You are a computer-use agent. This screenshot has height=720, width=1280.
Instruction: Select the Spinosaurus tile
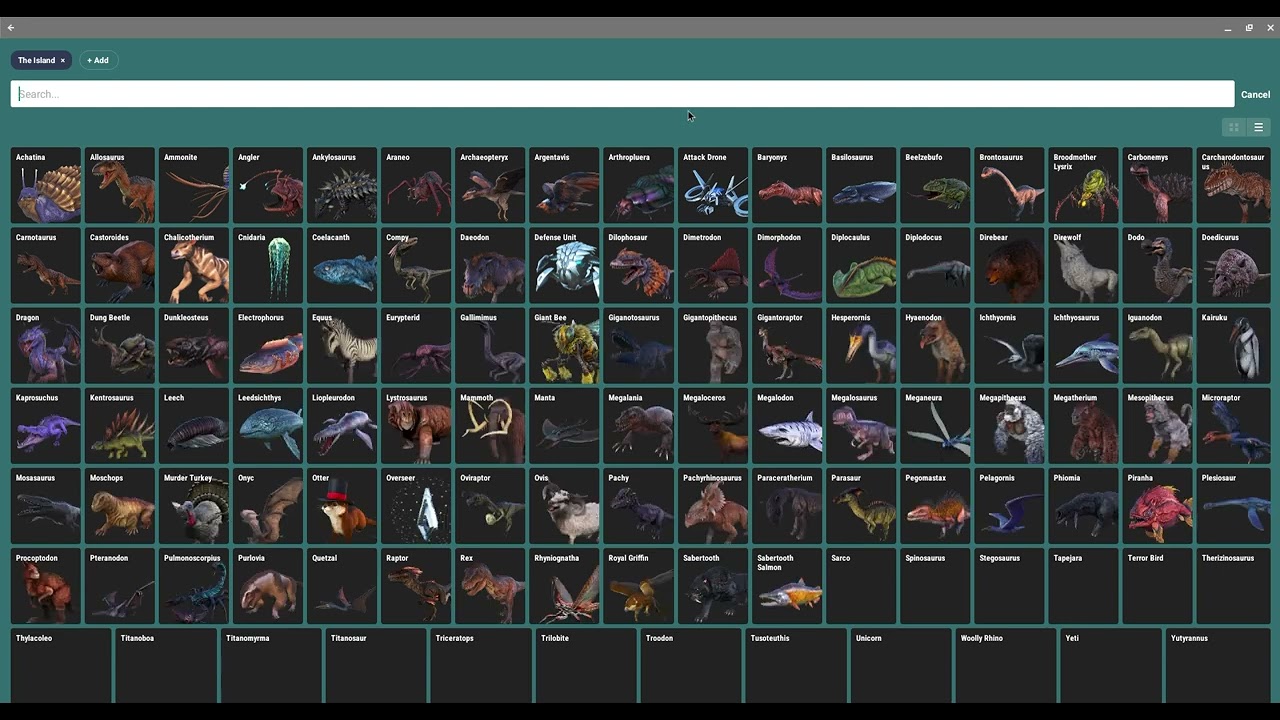coord(935,585)
